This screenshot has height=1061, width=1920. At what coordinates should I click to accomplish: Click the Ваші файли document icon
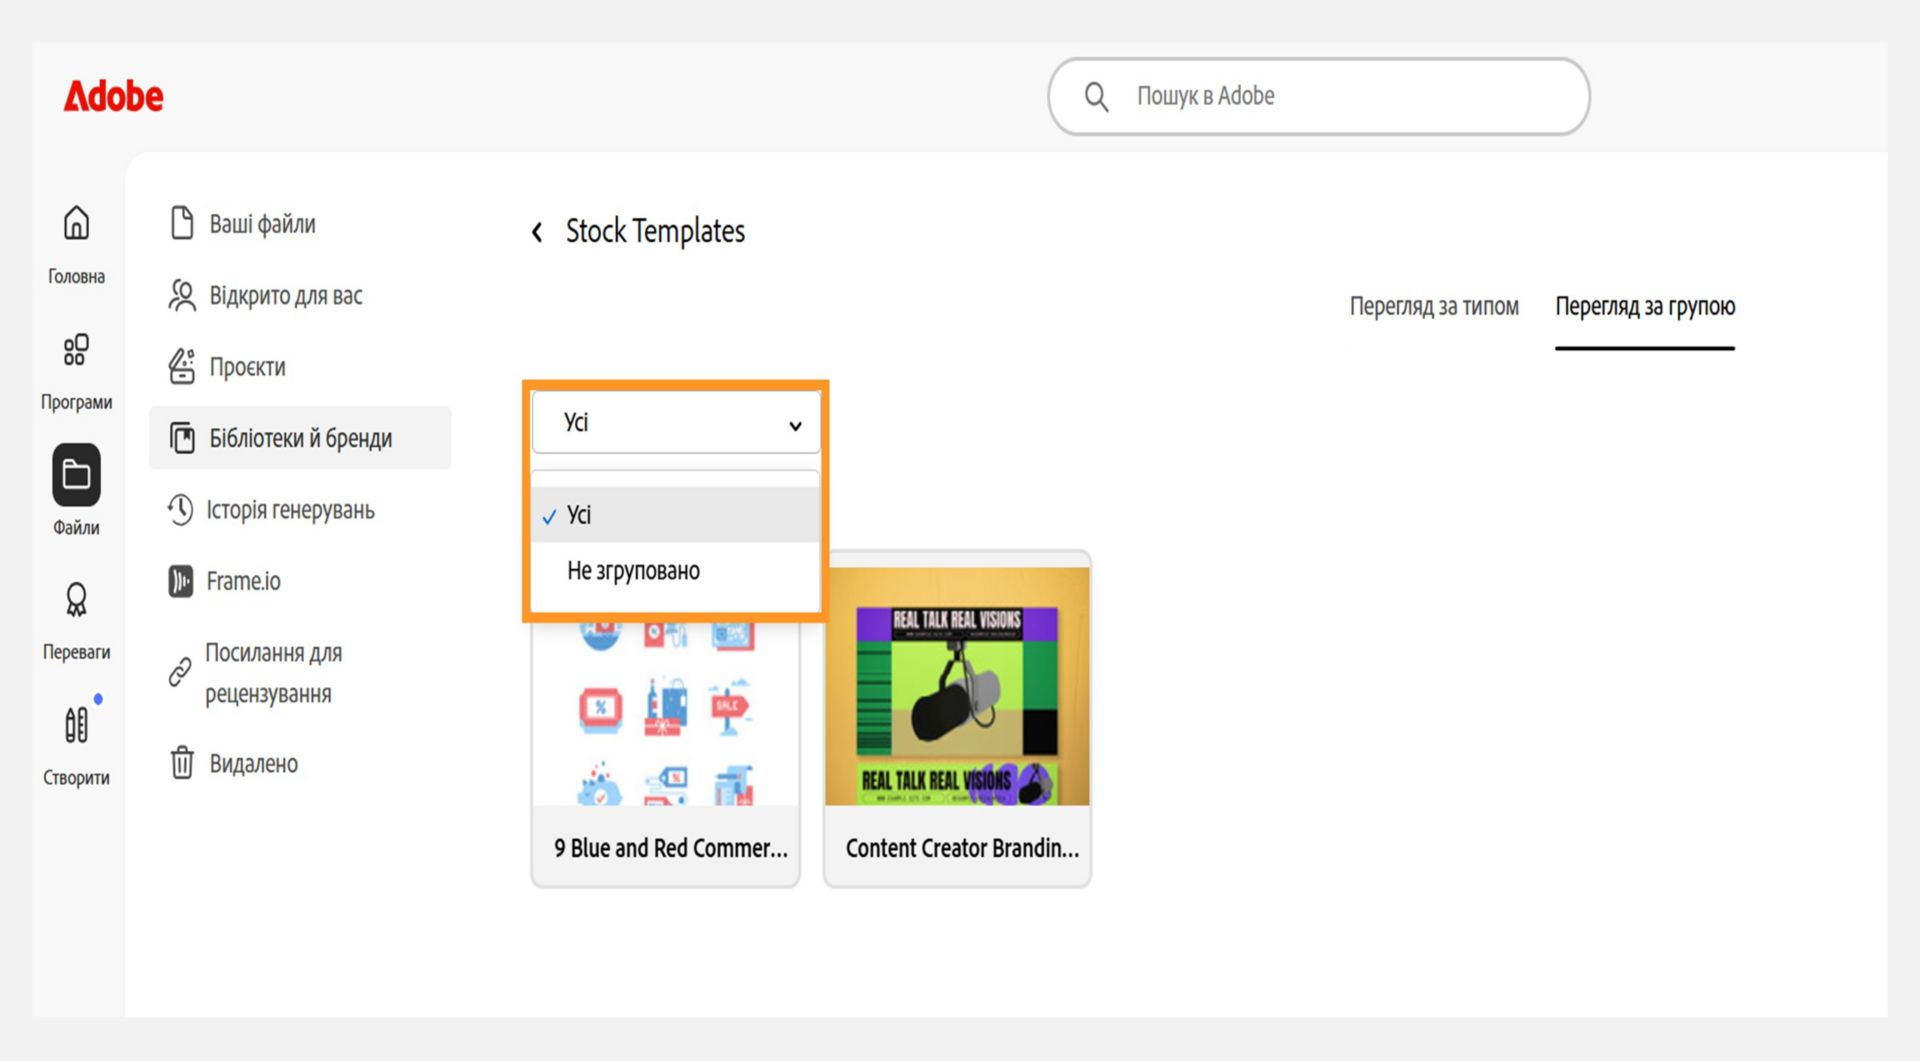coord(182,223)
